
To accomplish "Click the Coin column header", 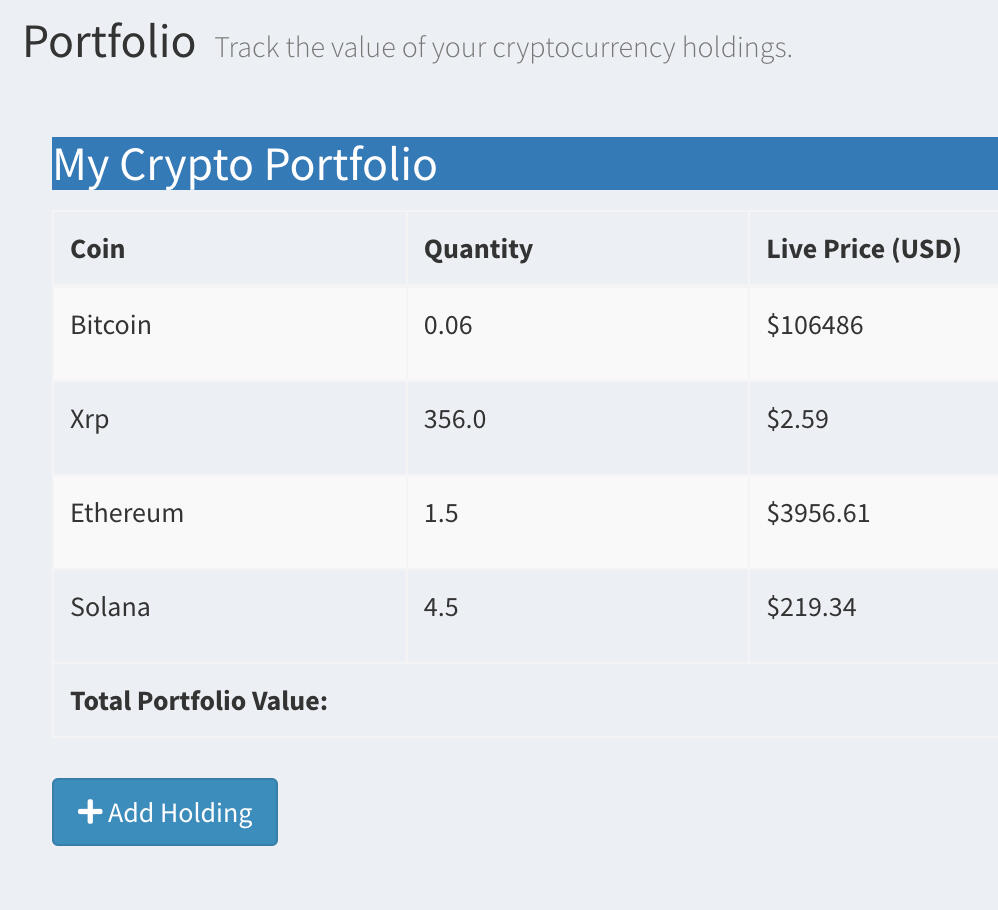I will click(x=98, y=248).
